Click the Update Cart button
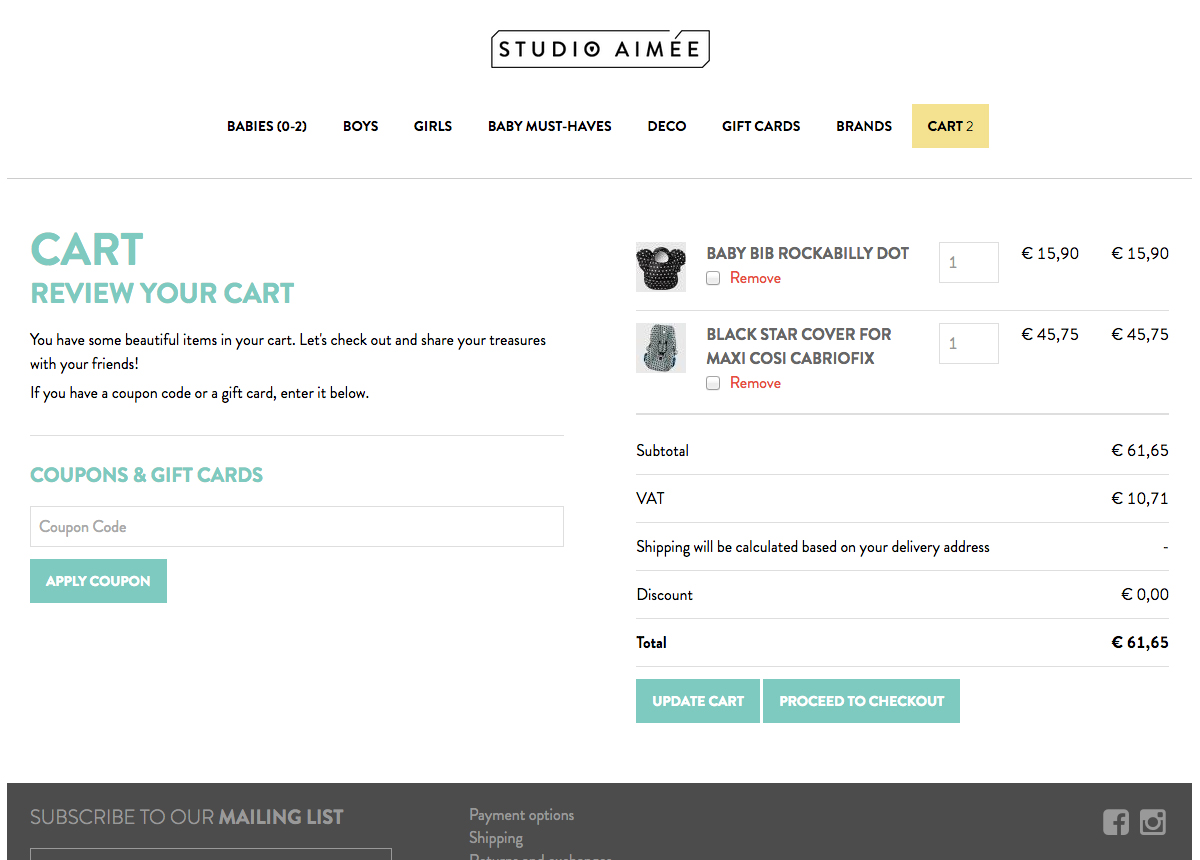 click(698, 701)
